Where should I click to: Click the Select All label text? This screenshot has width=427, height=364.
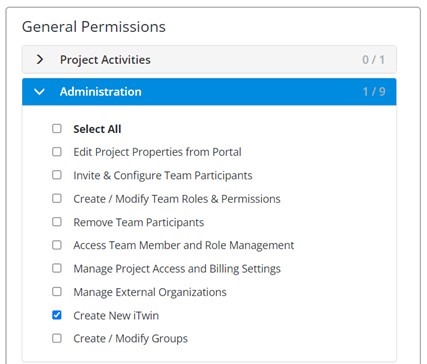tap(97, 129)
